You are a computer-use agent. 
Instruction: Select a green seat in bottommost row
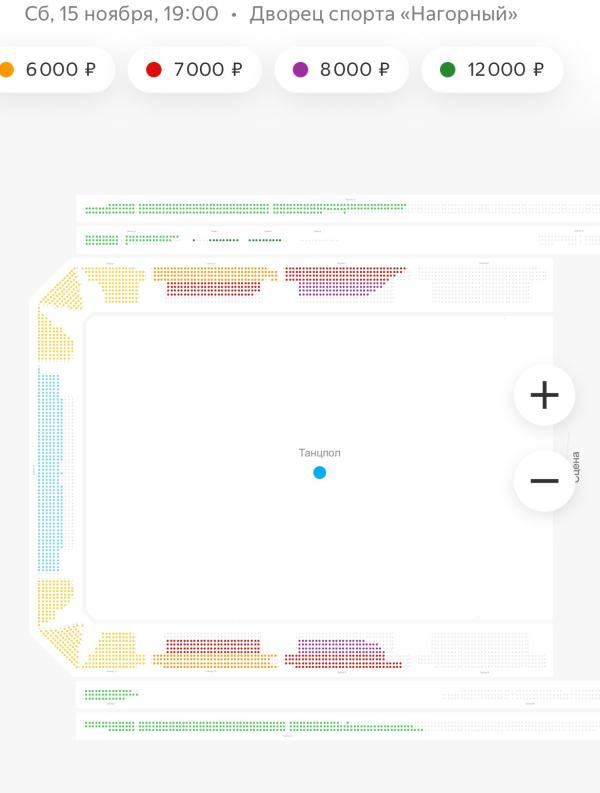coord(200,725)
